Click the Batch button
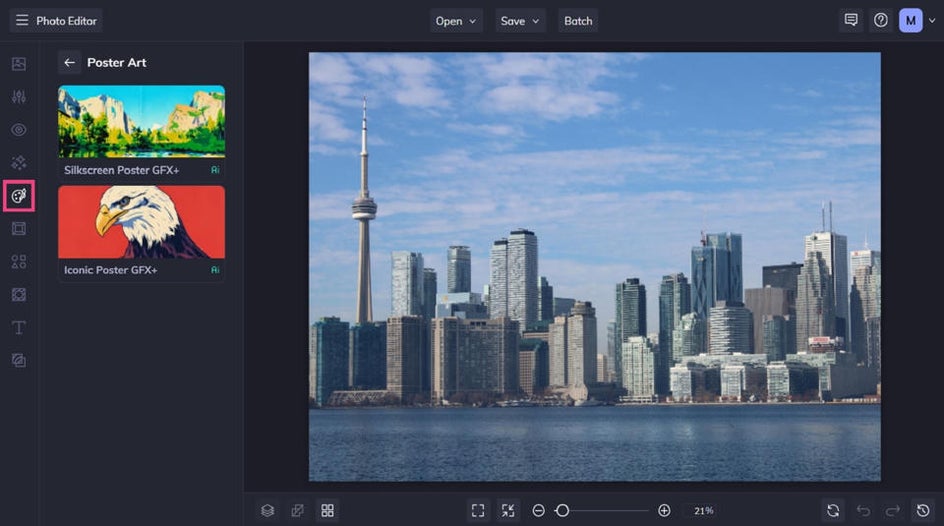 pyautogui.click(x=578, y=21)
